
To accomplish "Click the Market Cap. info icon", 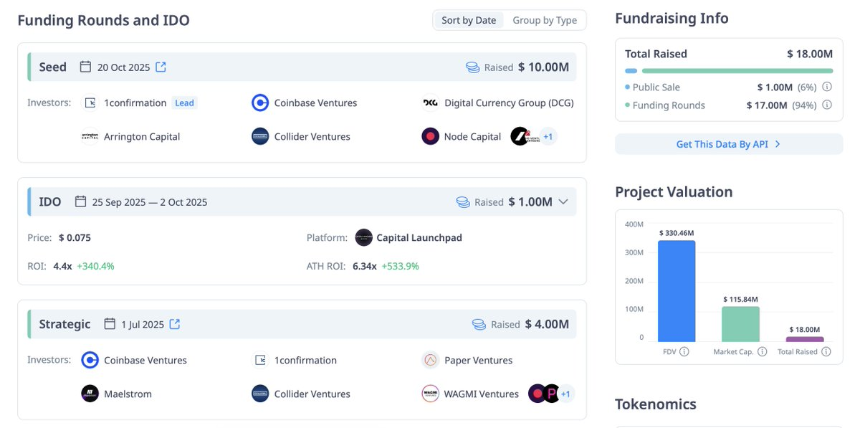I will point(762,351).
